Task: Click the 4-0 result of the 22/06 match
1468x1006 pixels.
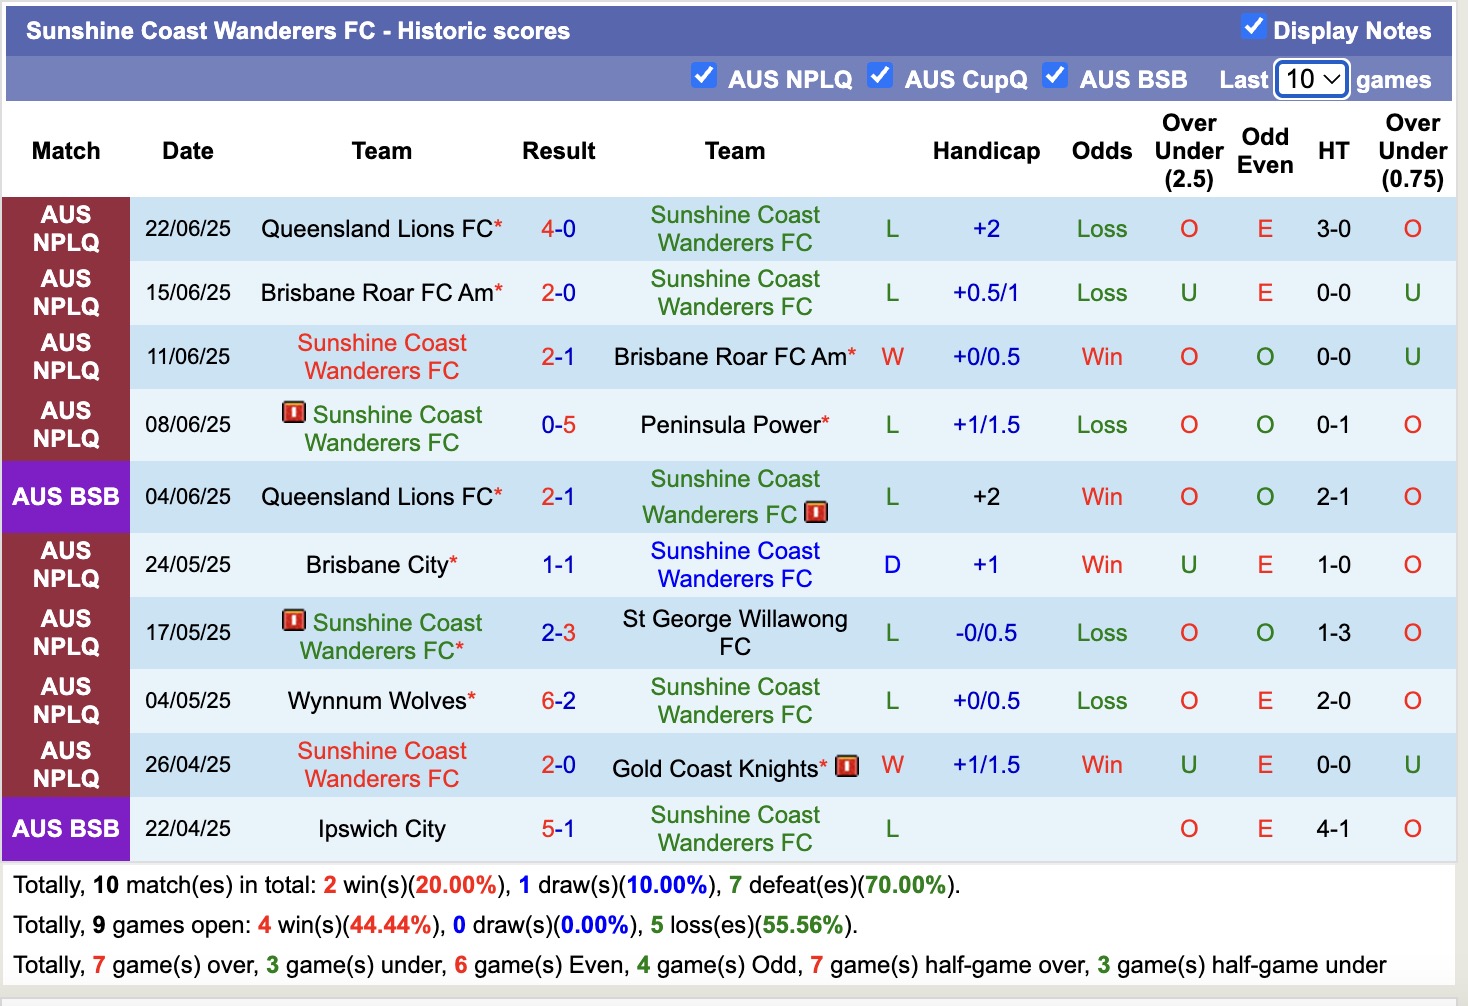Action: (558, 228)
